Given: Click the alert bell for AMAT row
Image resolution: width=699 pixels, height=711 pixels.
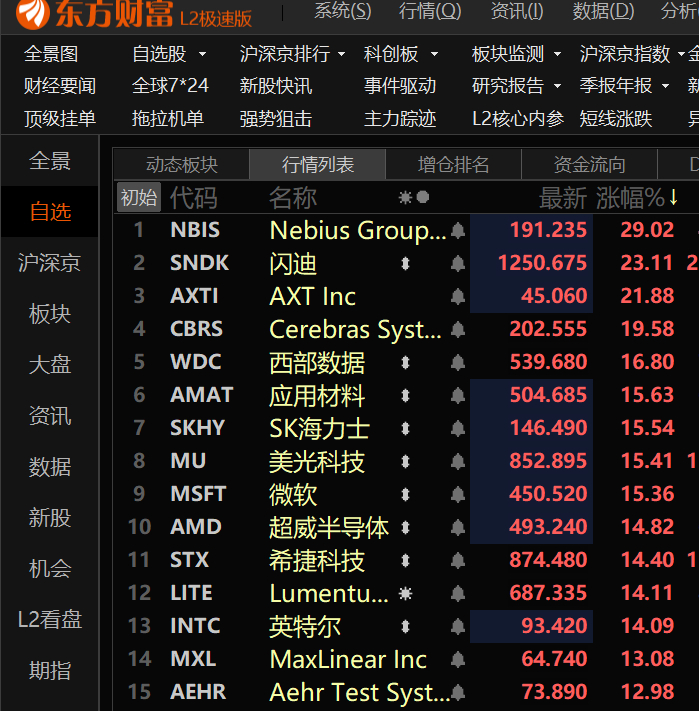Looking at the screenshot, I should [x=458, y=395].
